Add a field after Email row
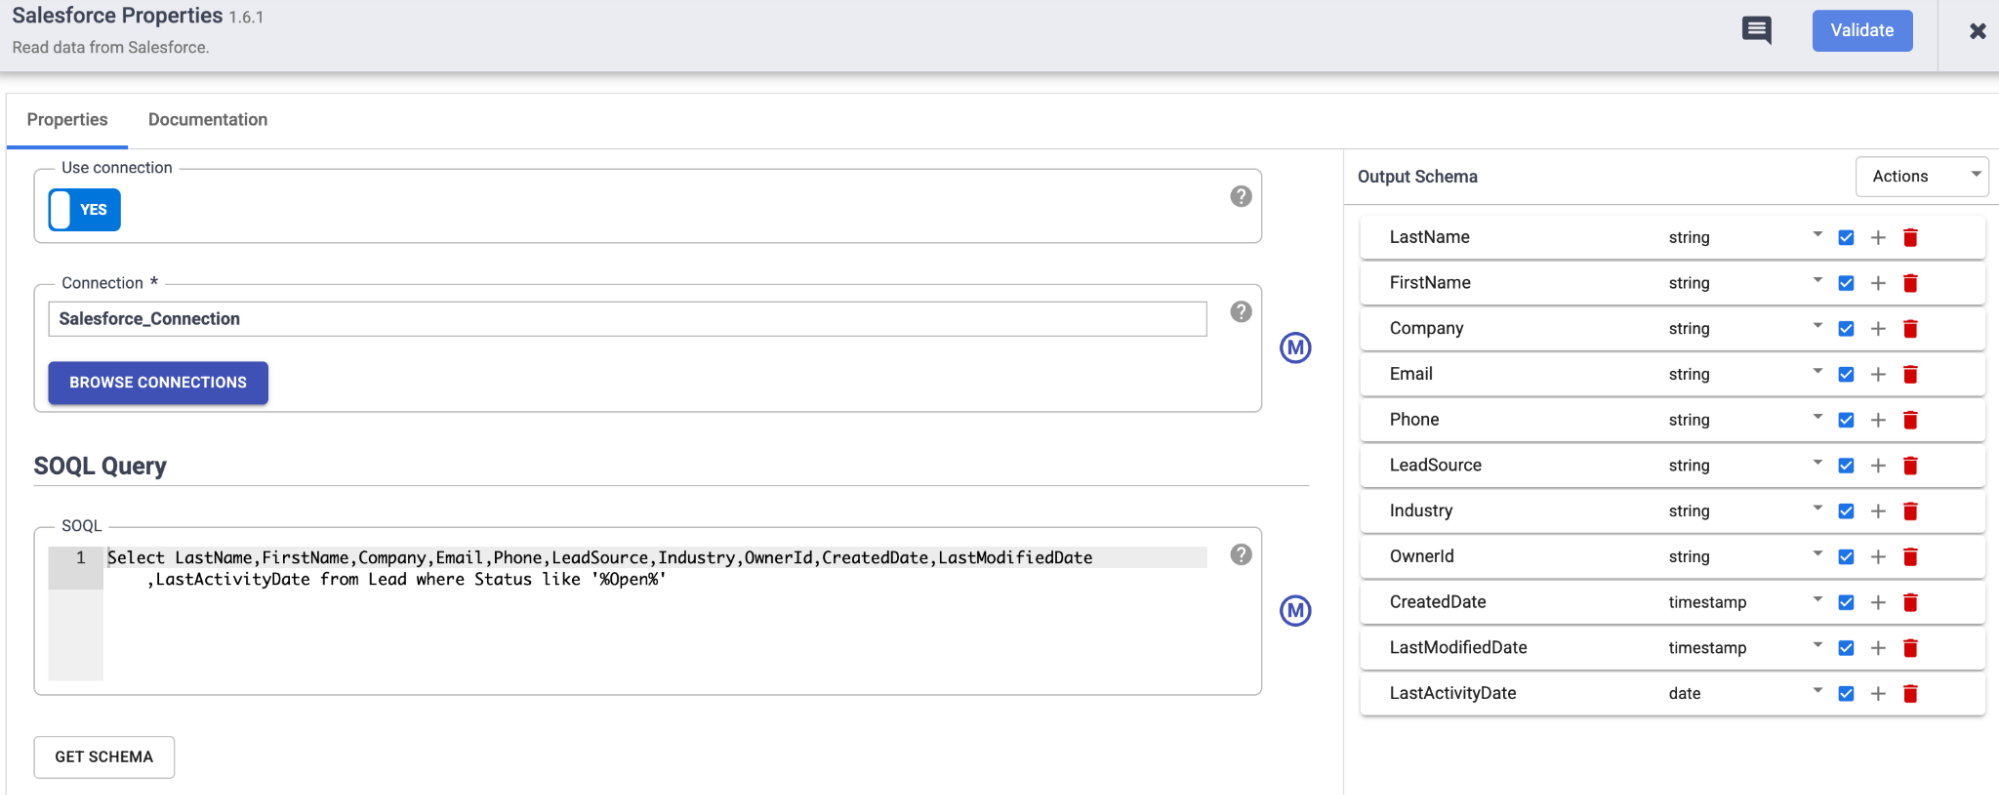 click(1878, 375)
